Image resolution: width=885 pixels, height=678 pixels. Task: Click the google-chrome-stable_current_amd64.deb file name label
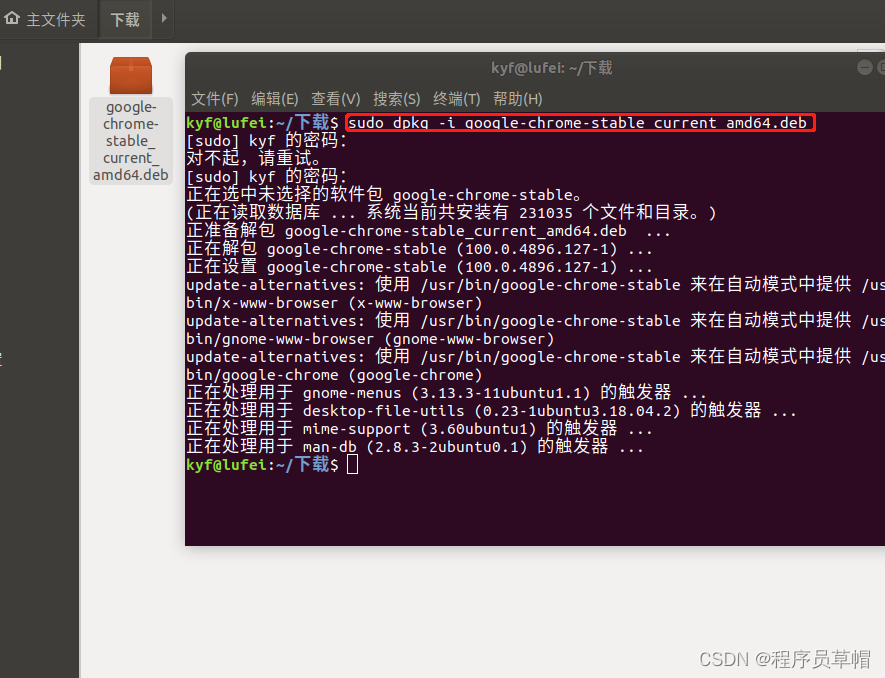coord(131,141)
